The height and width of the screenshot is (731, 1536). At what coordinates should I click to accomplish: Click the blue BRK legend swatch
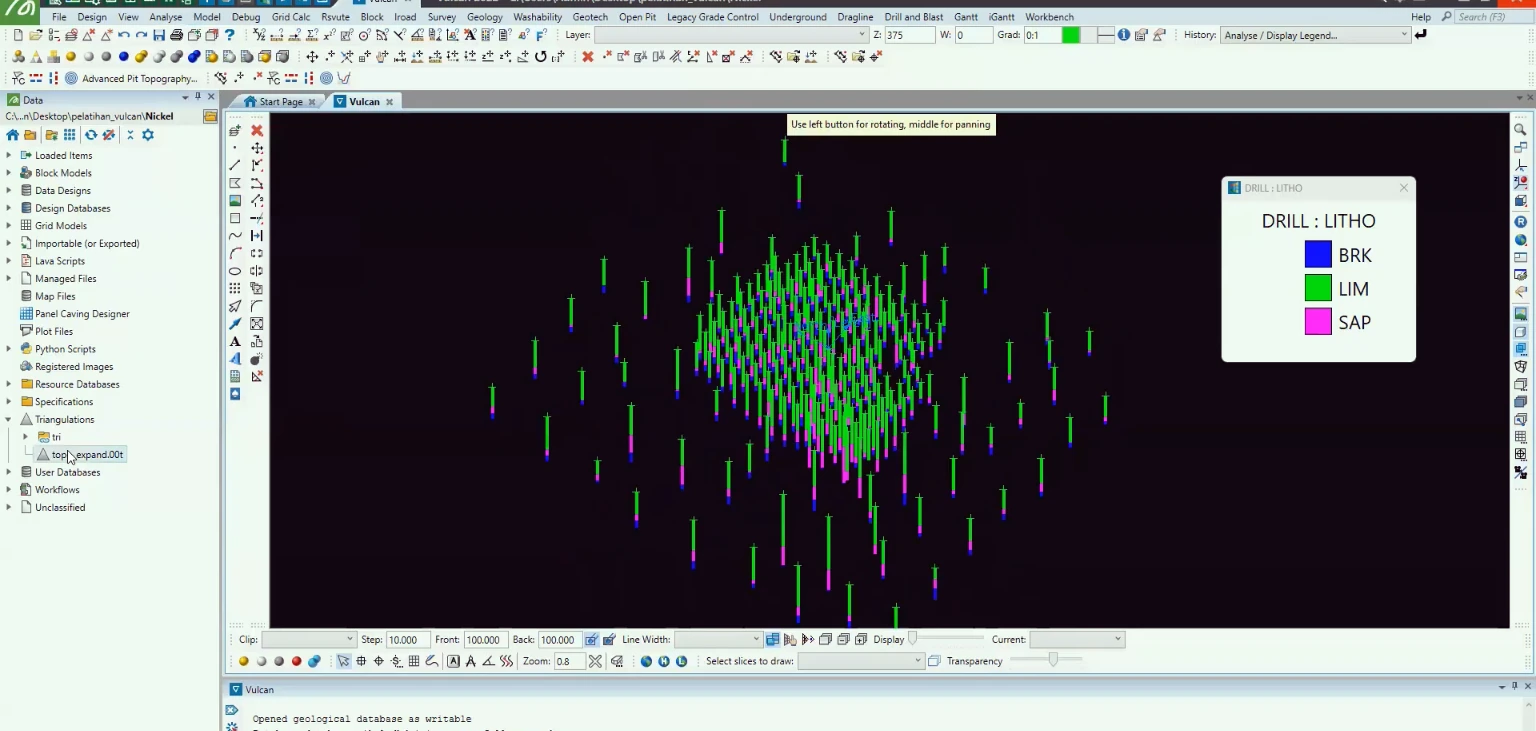pyautogui.click(x=1318, y=255)
